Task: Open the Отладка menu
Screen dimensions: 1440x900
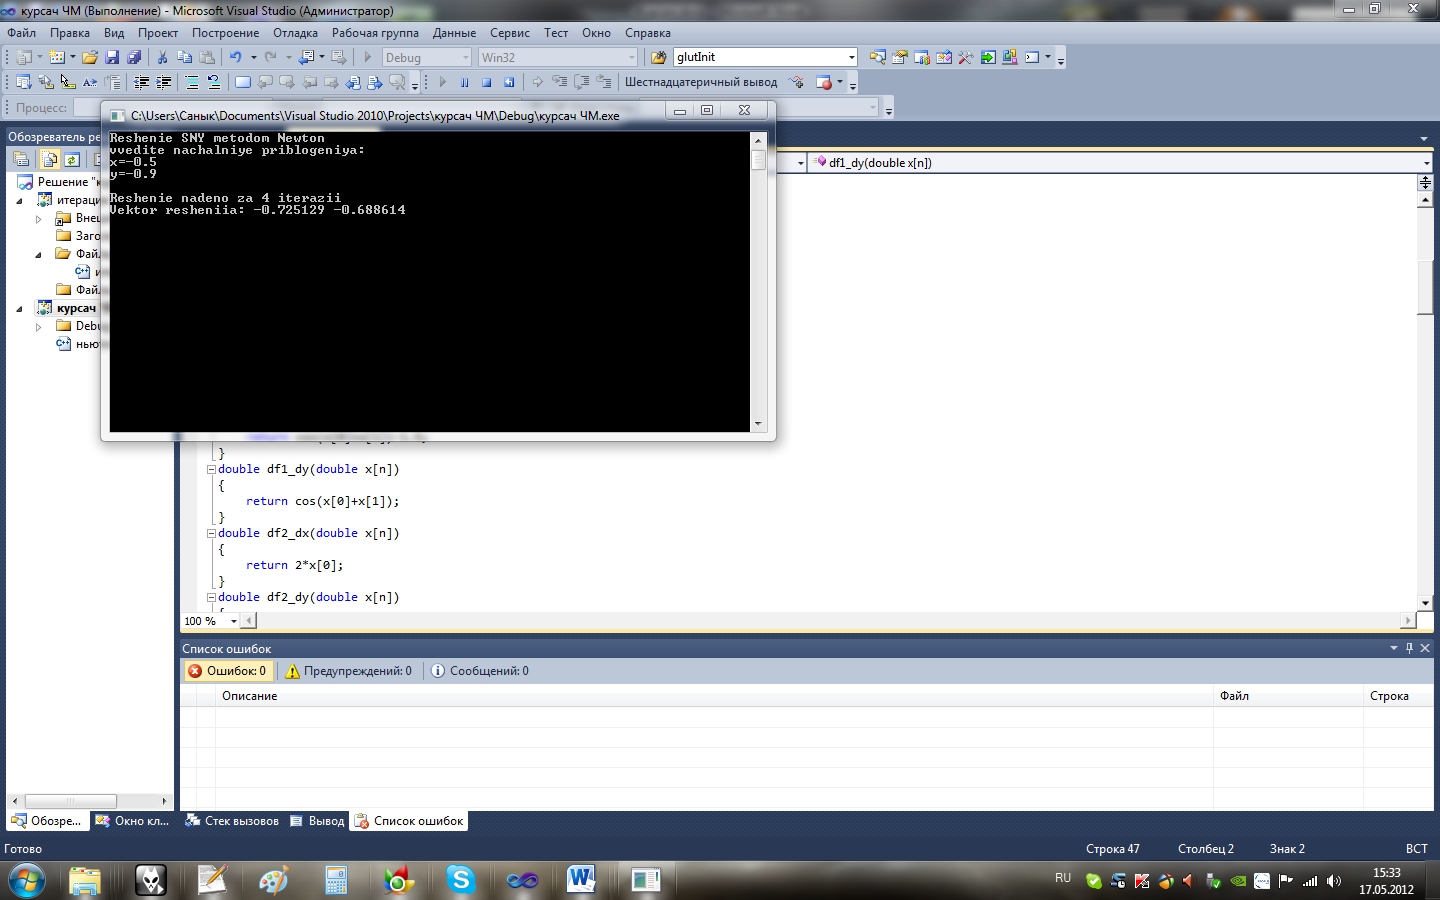Action: (x=295, y=33)
